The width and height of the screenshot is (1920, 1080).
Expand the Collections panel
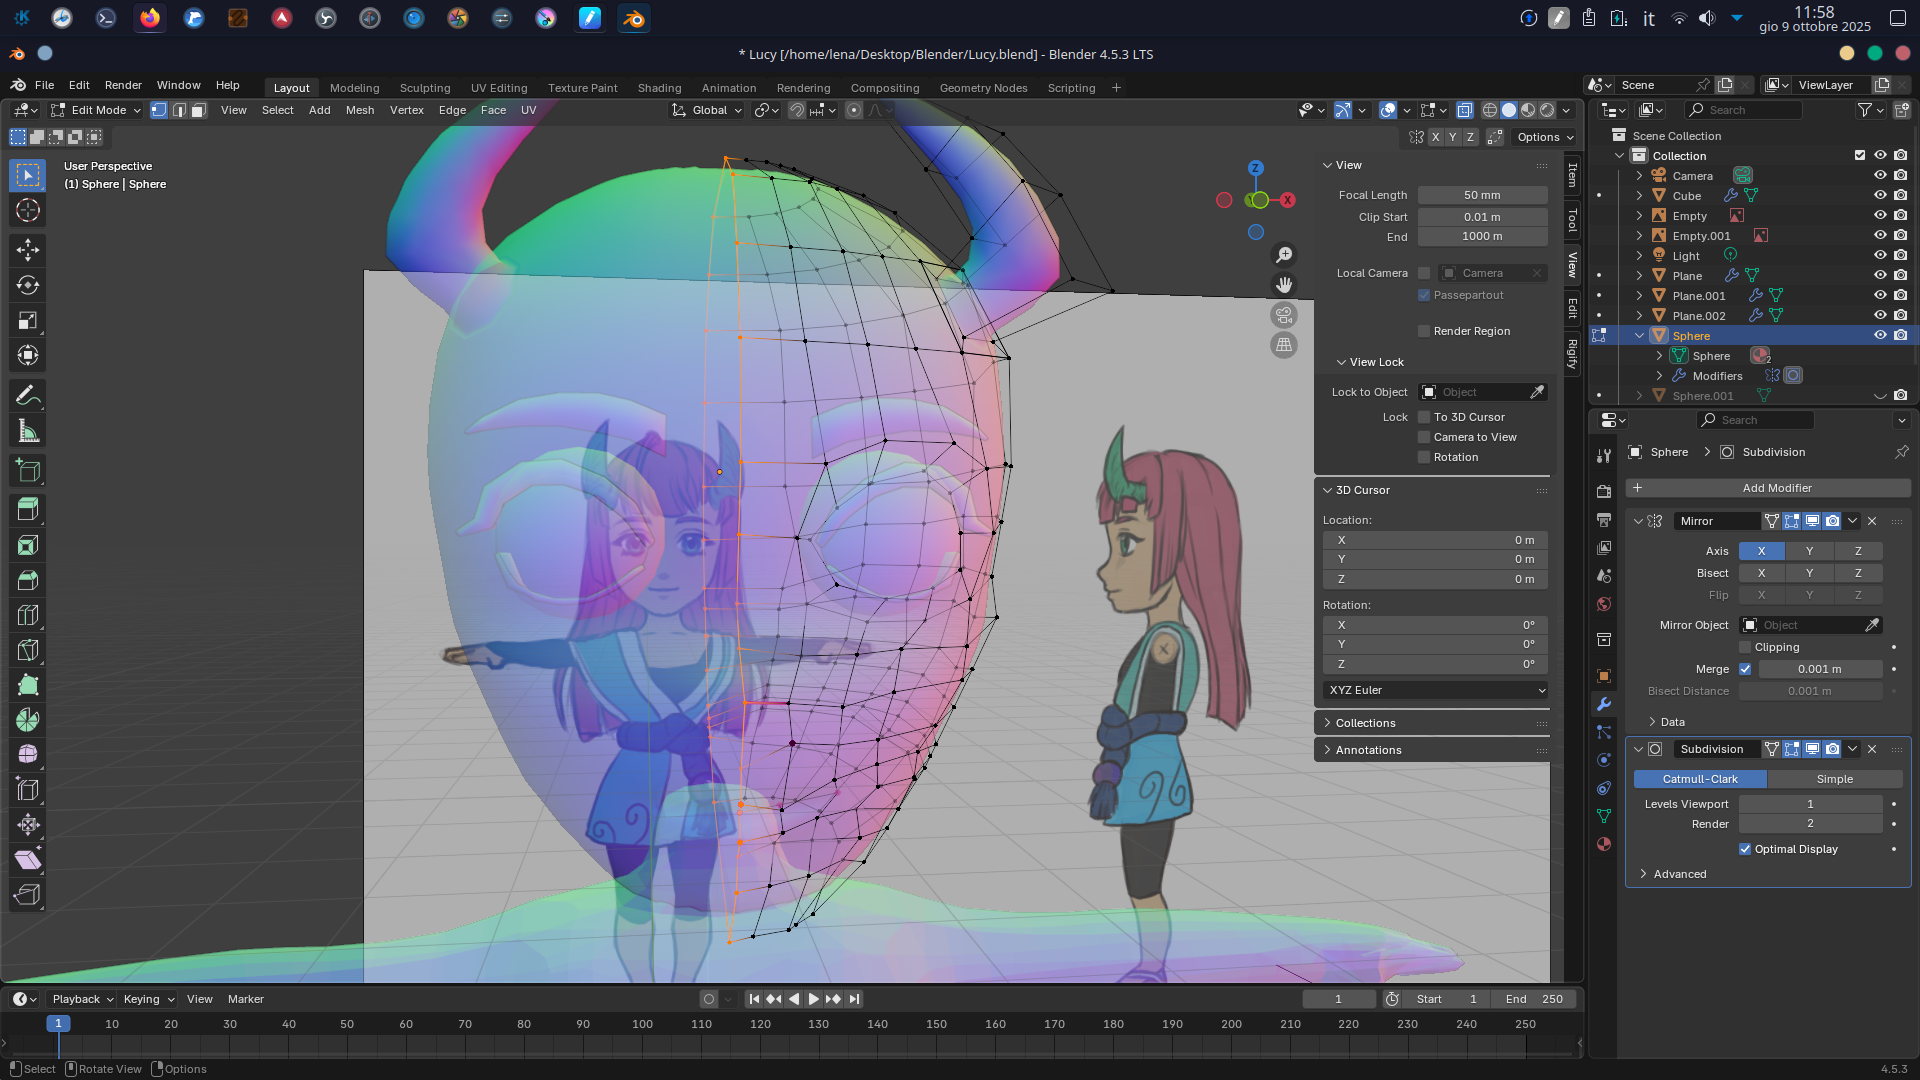point(1365,723)
